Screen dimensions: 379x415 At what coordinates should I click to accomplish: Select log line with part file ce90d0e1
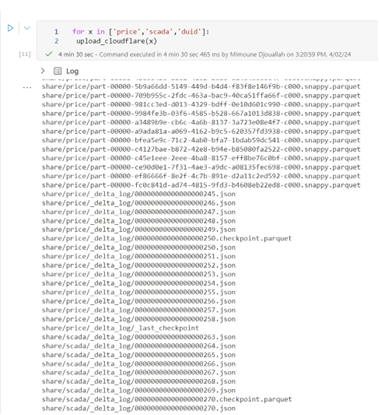click(x=201, y=167)
